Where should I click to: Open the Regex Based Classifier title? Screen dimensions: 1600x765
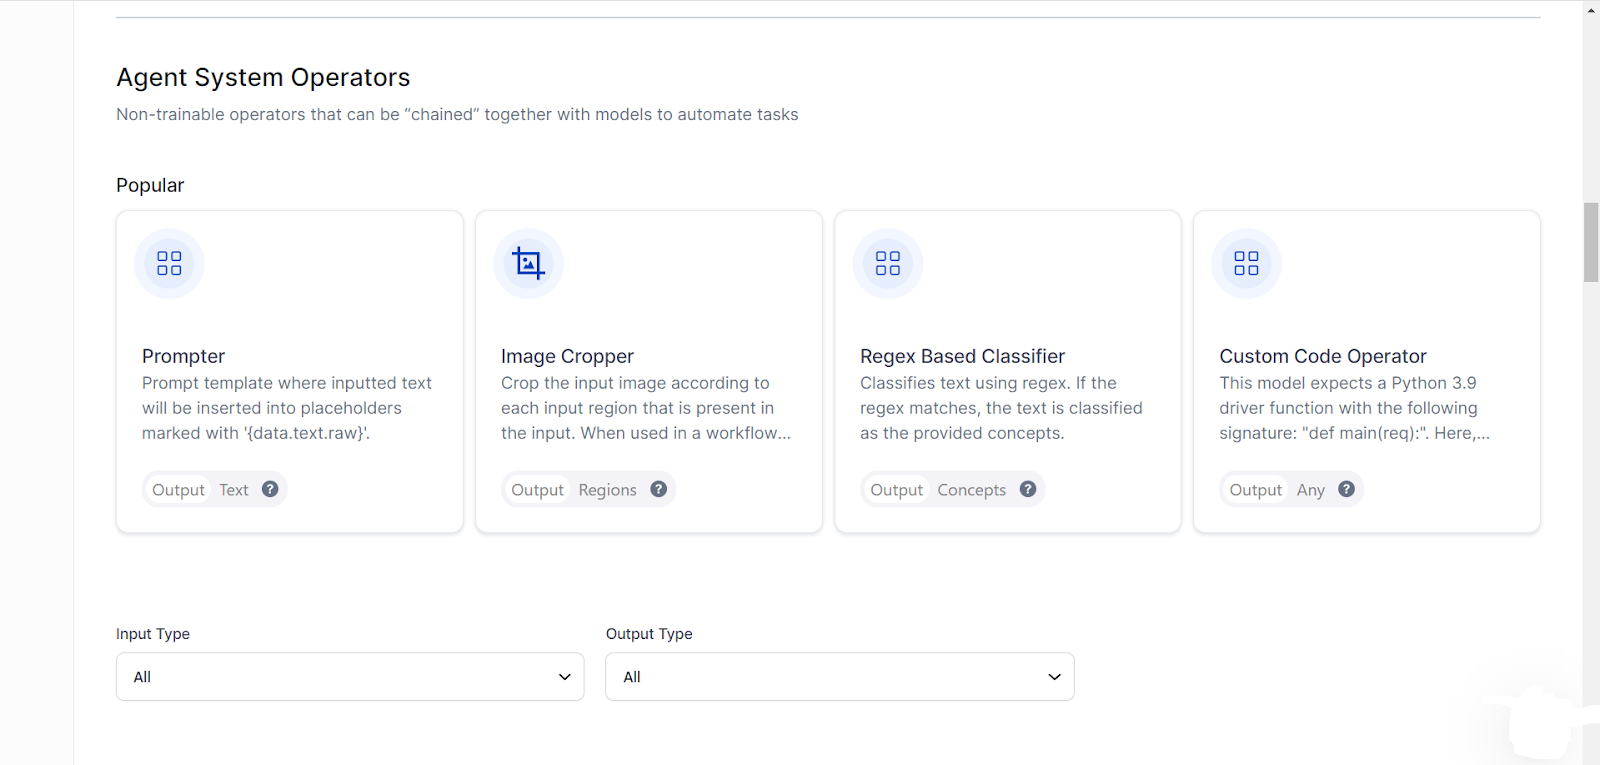point(962,356)
